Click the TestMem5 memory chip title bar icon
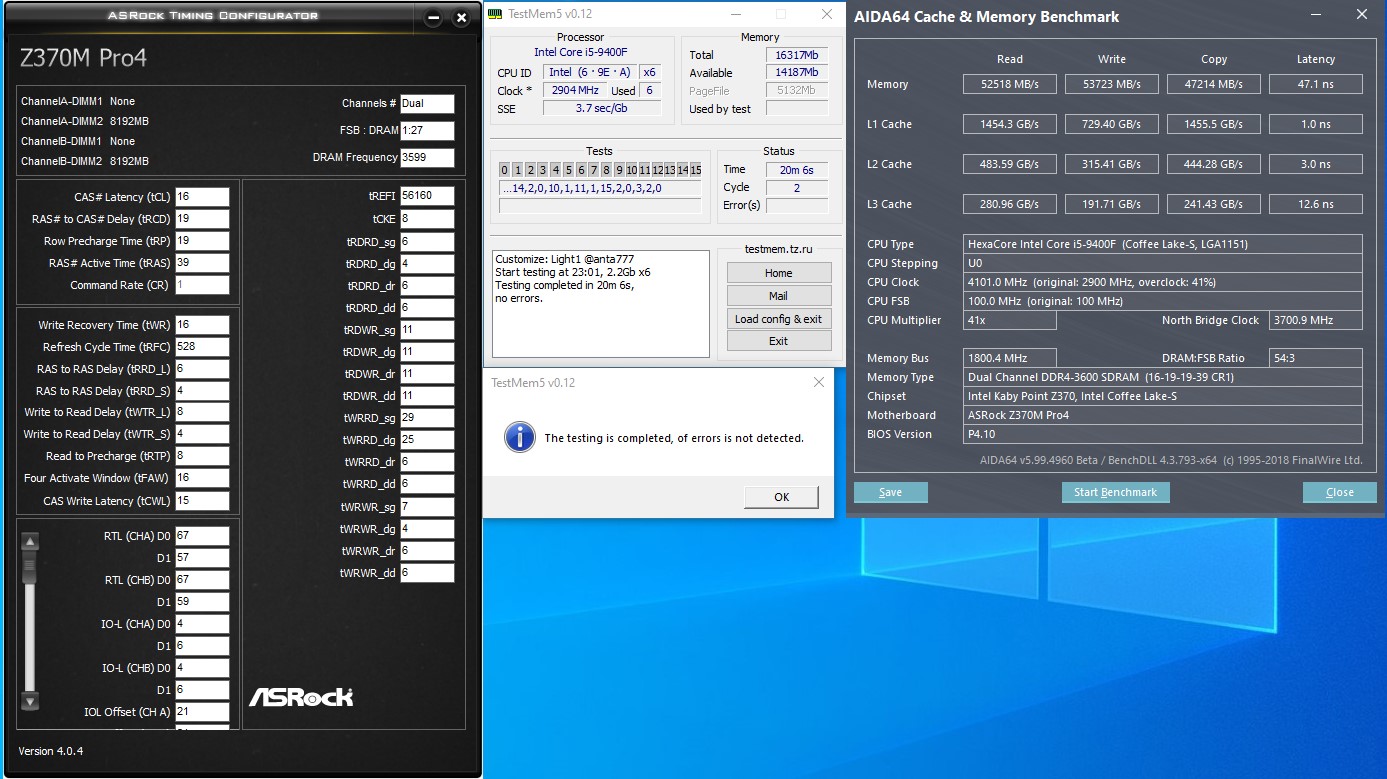 [x=494, y=14]
